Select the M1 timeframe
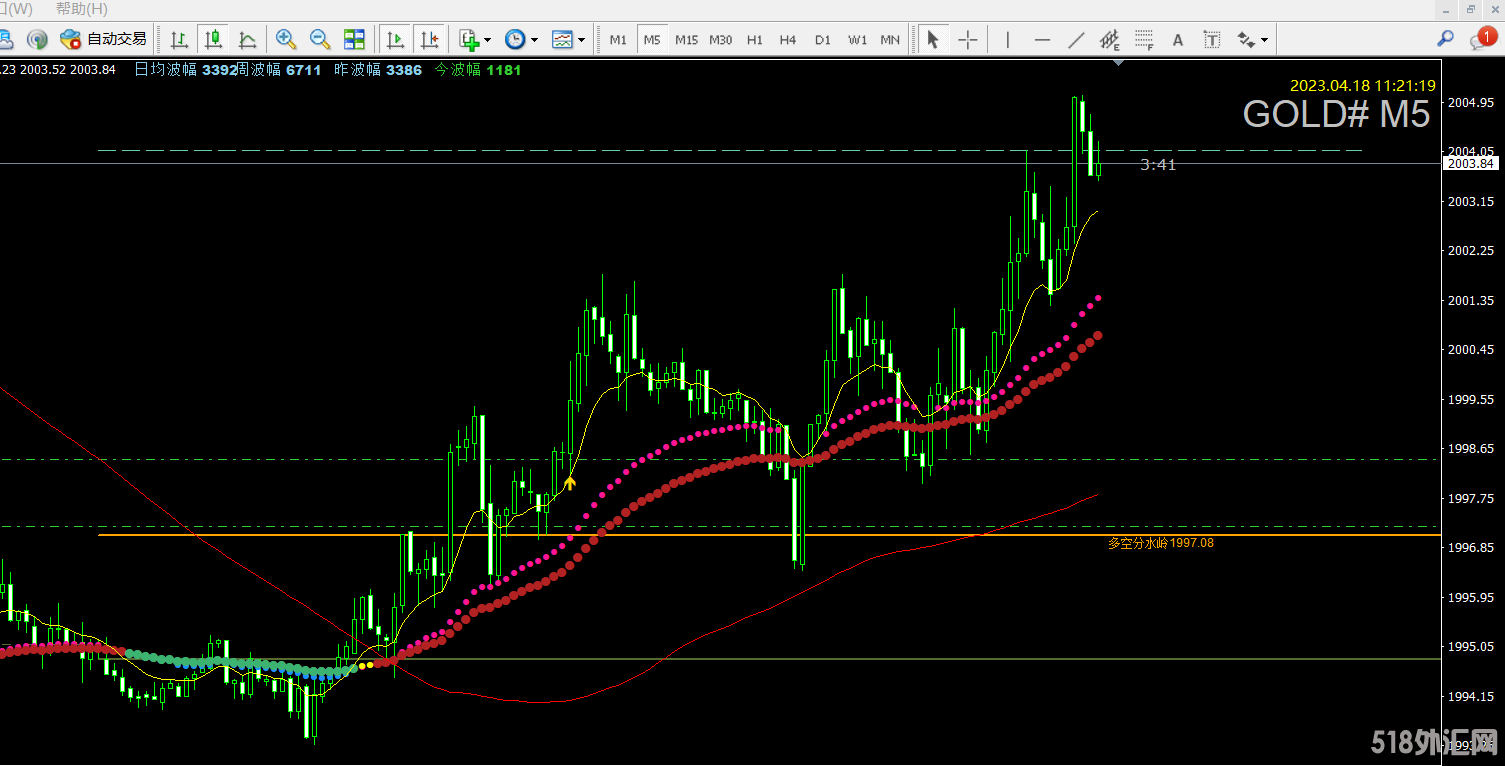This screenshot has height=766, width=1505. point(618,40)
